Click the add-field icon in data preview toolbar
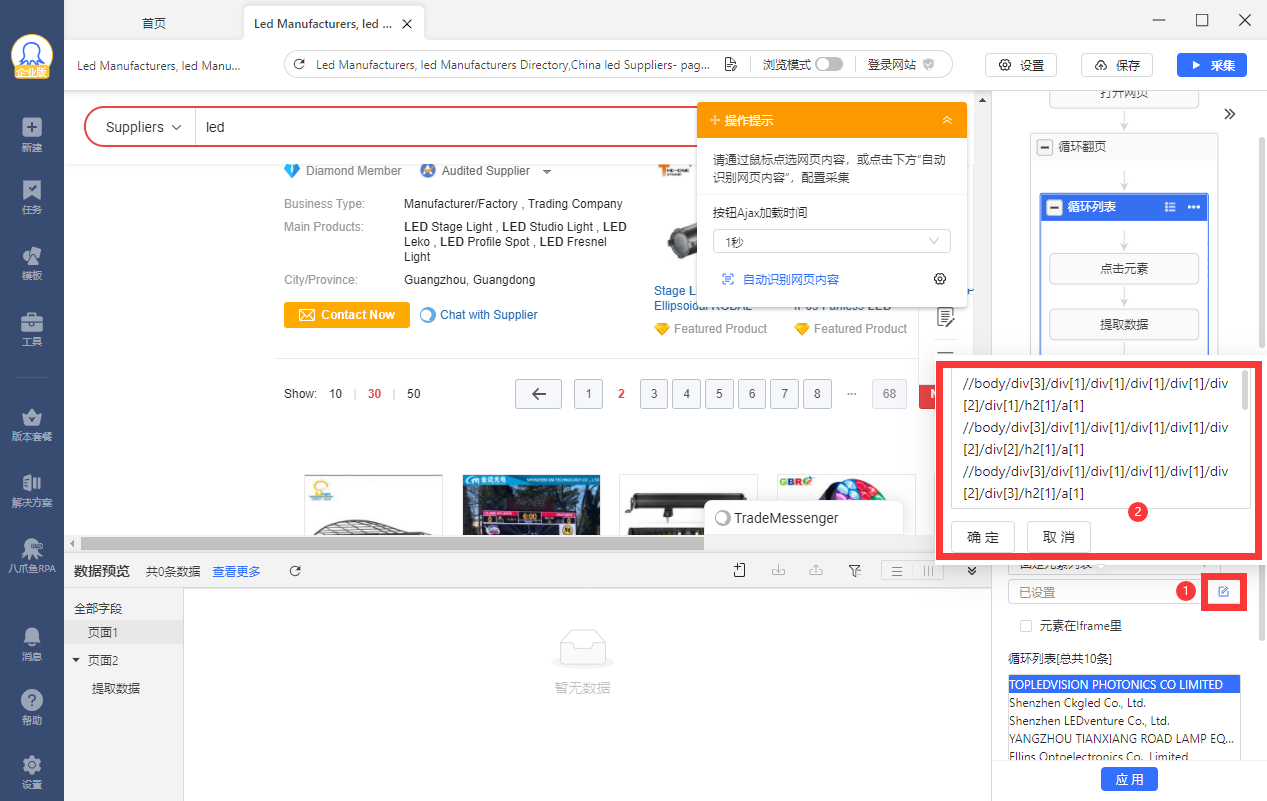Screen dimensions: 1267x801 coord(740,570)
